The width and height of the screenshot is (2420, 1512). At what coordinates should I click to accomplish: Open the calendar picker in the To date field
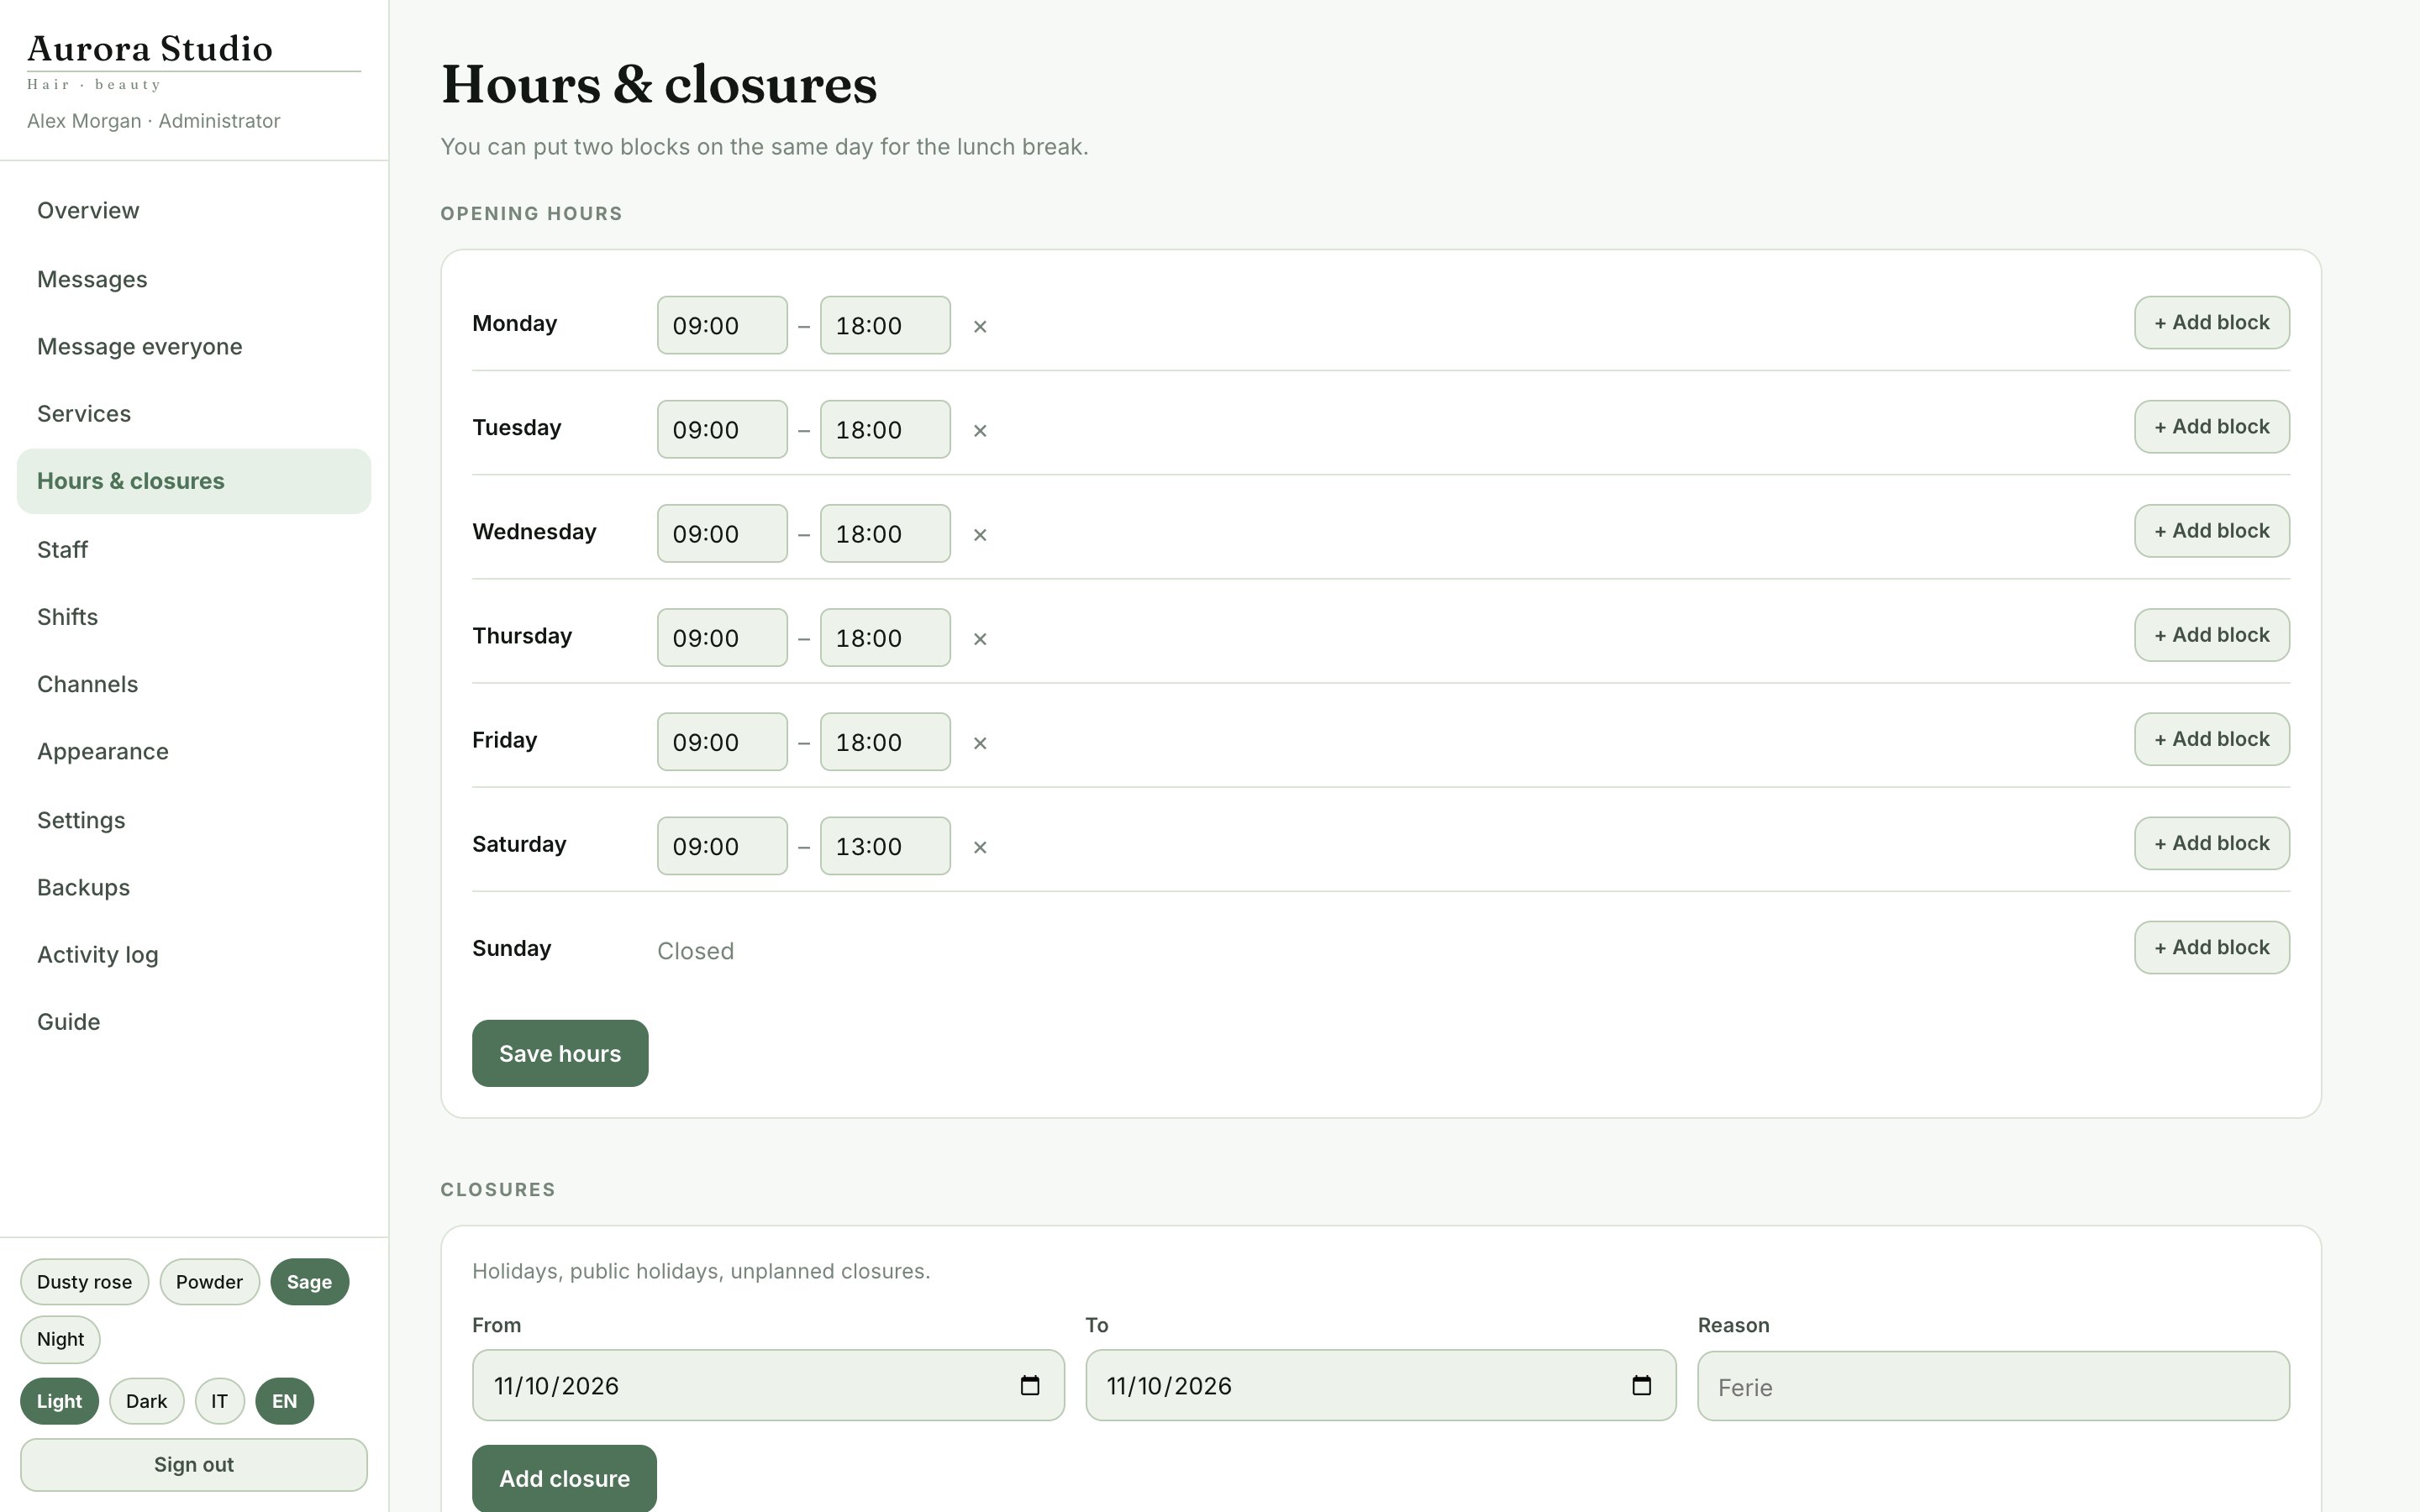click(1641, 1385)
